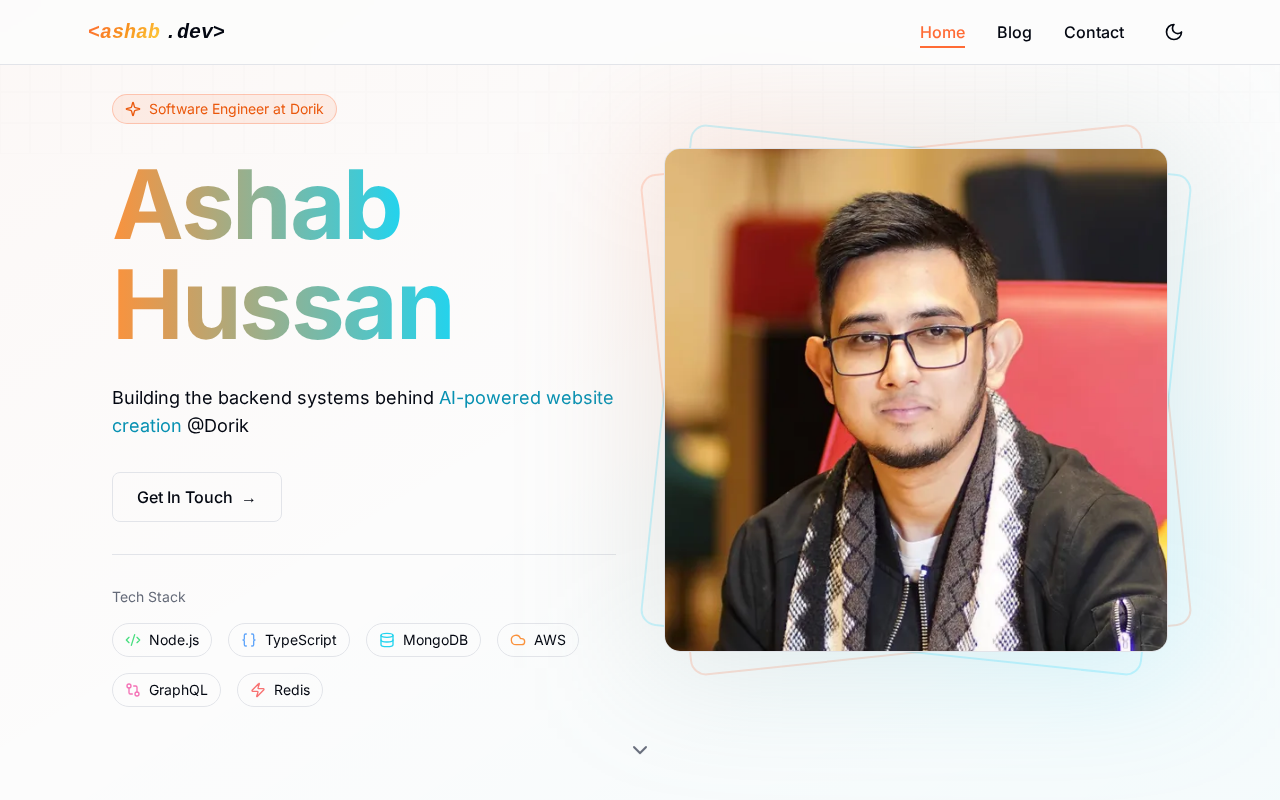Select the TypeScript tech chip

289,640
